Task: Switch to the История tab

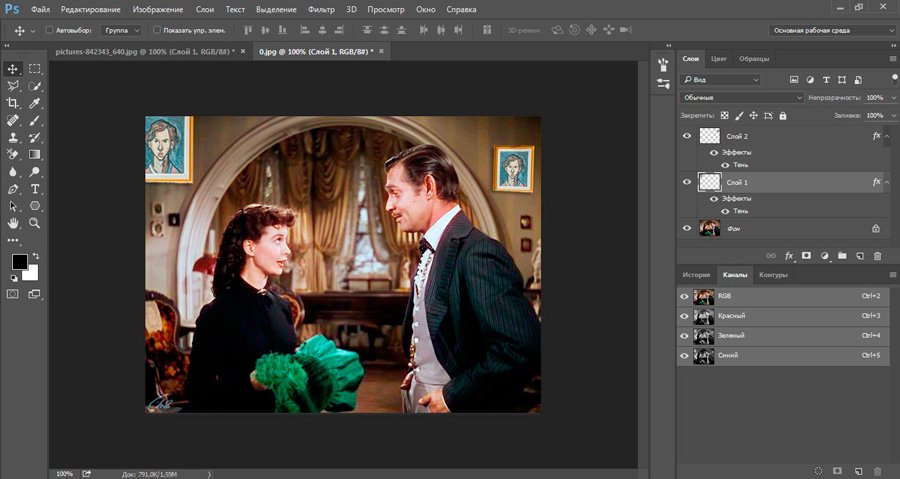Action: tap(696, 275)
